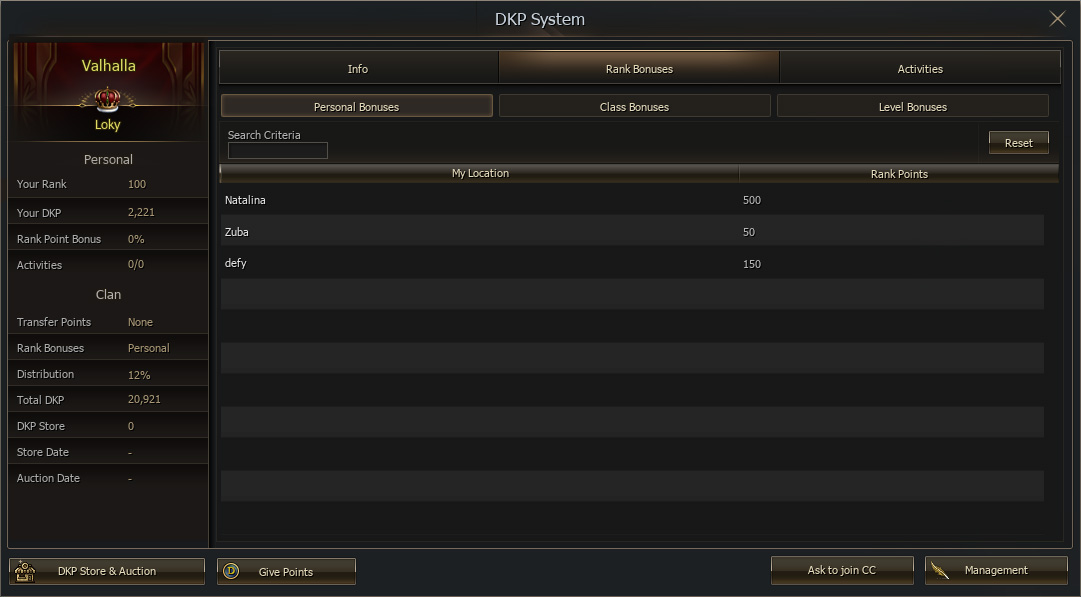This screenshot has width=1081, height=597.
Task: Click the shop icon on DKP Store & Auction
Action: [26, 571]
